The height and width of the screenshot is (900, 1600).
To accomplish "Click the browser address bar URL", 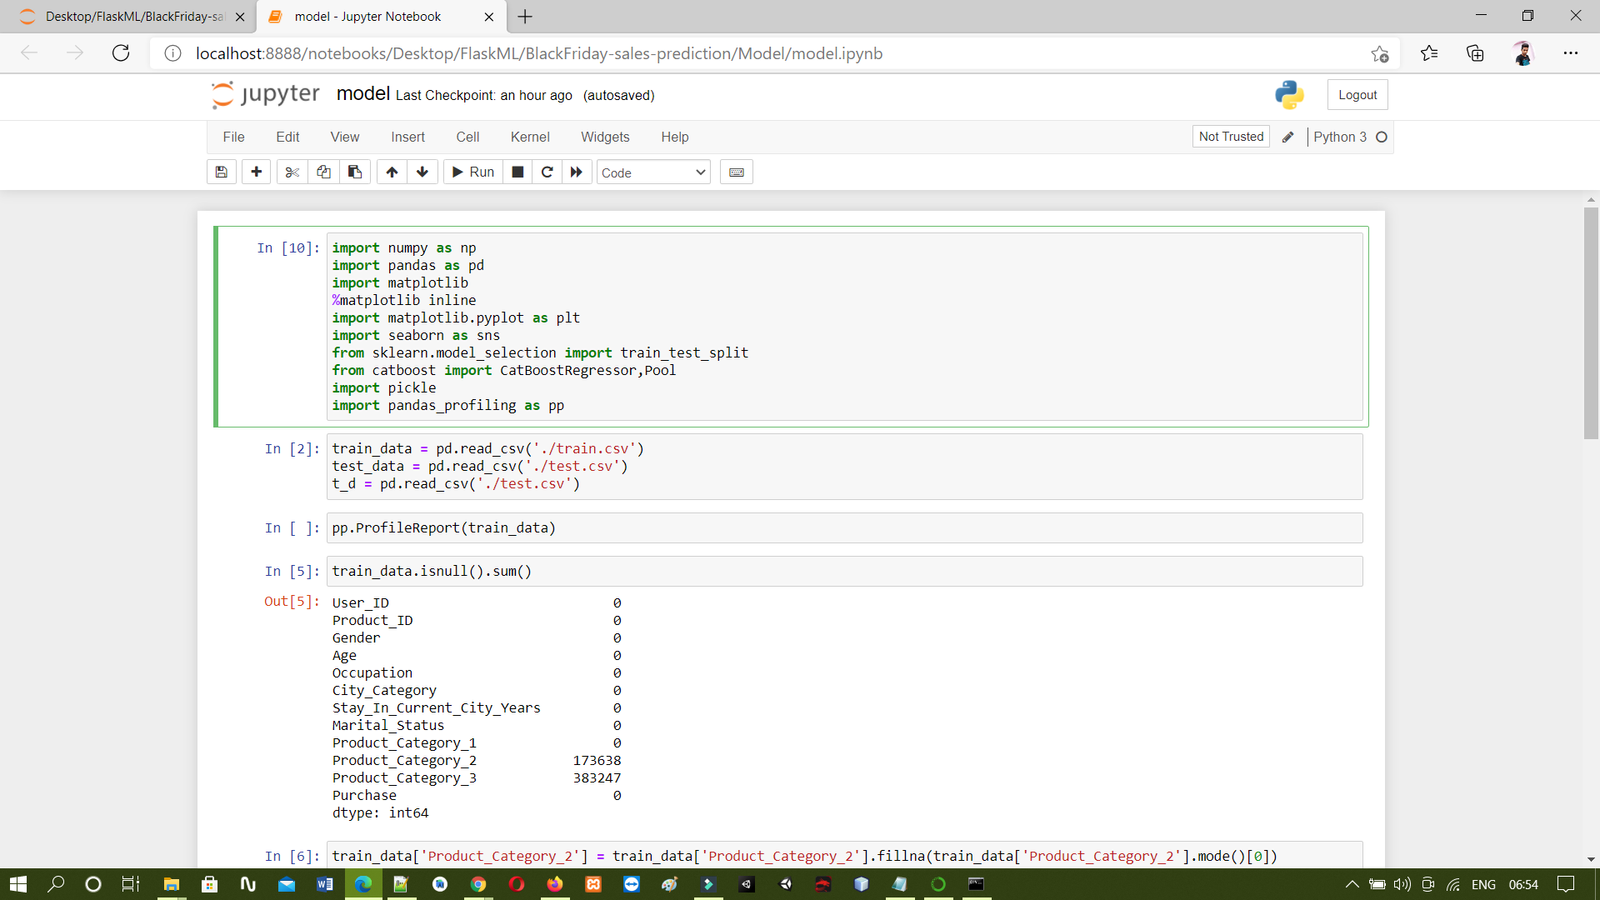I will [x=539, y=54].
